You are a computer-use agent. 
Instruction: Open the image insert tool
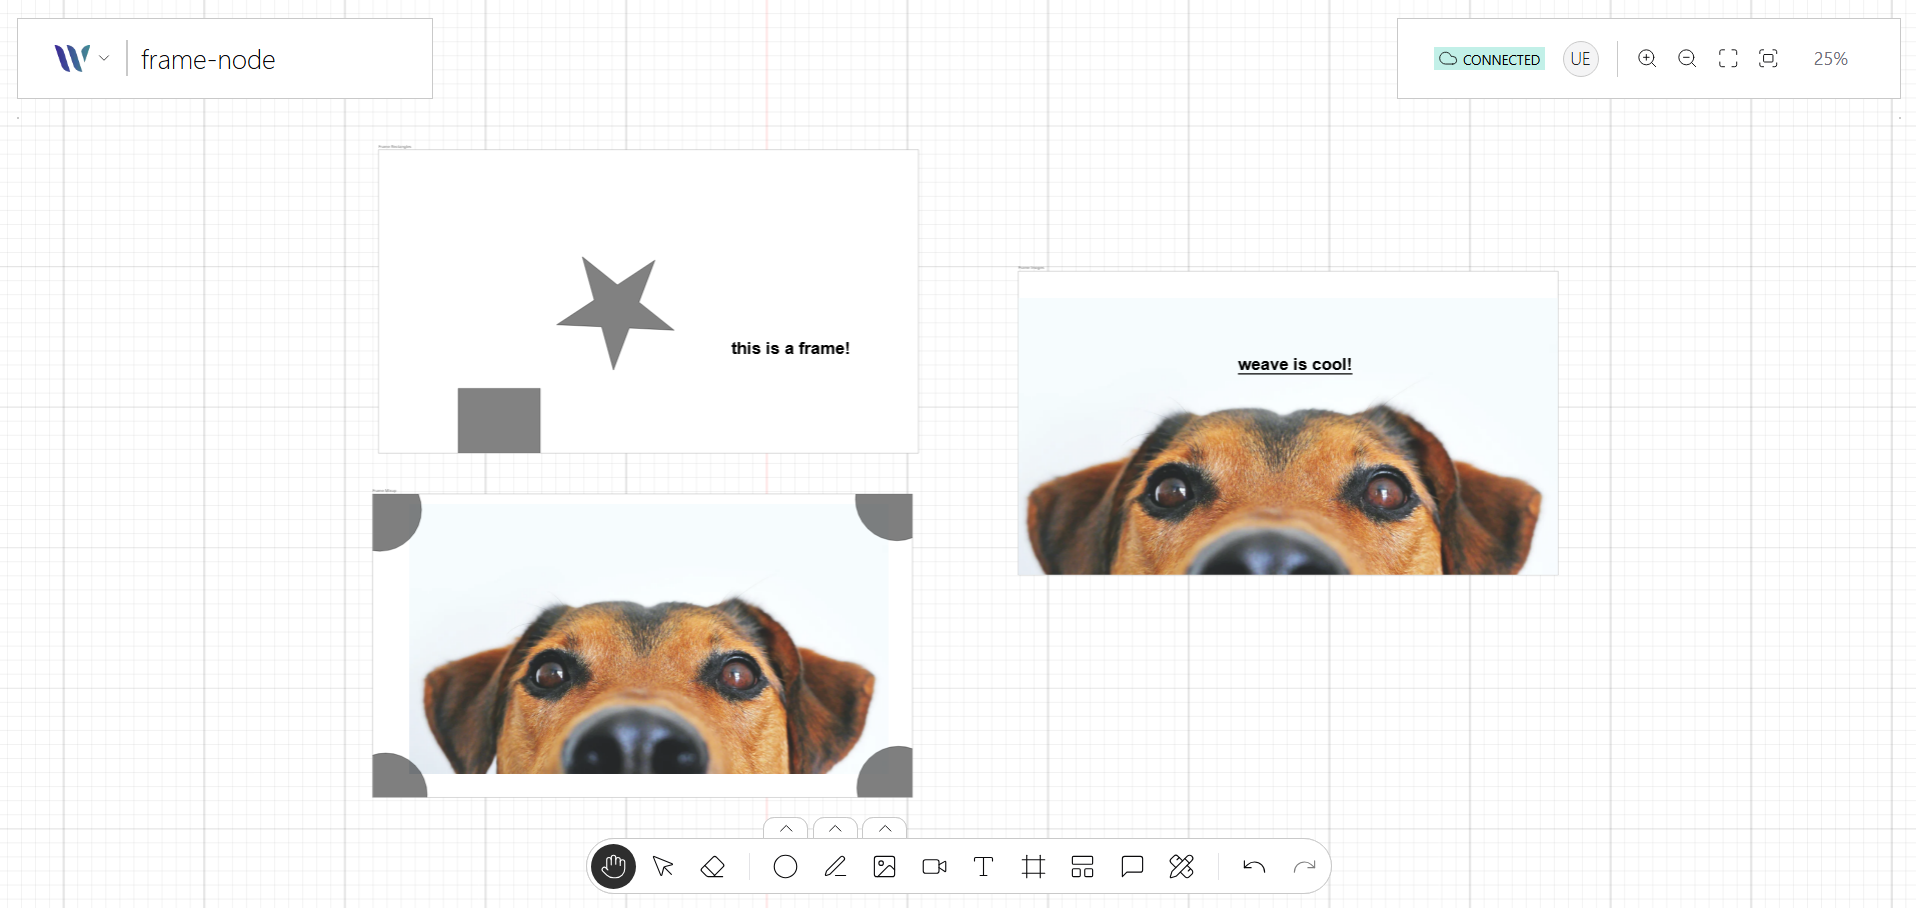point(884,866)
